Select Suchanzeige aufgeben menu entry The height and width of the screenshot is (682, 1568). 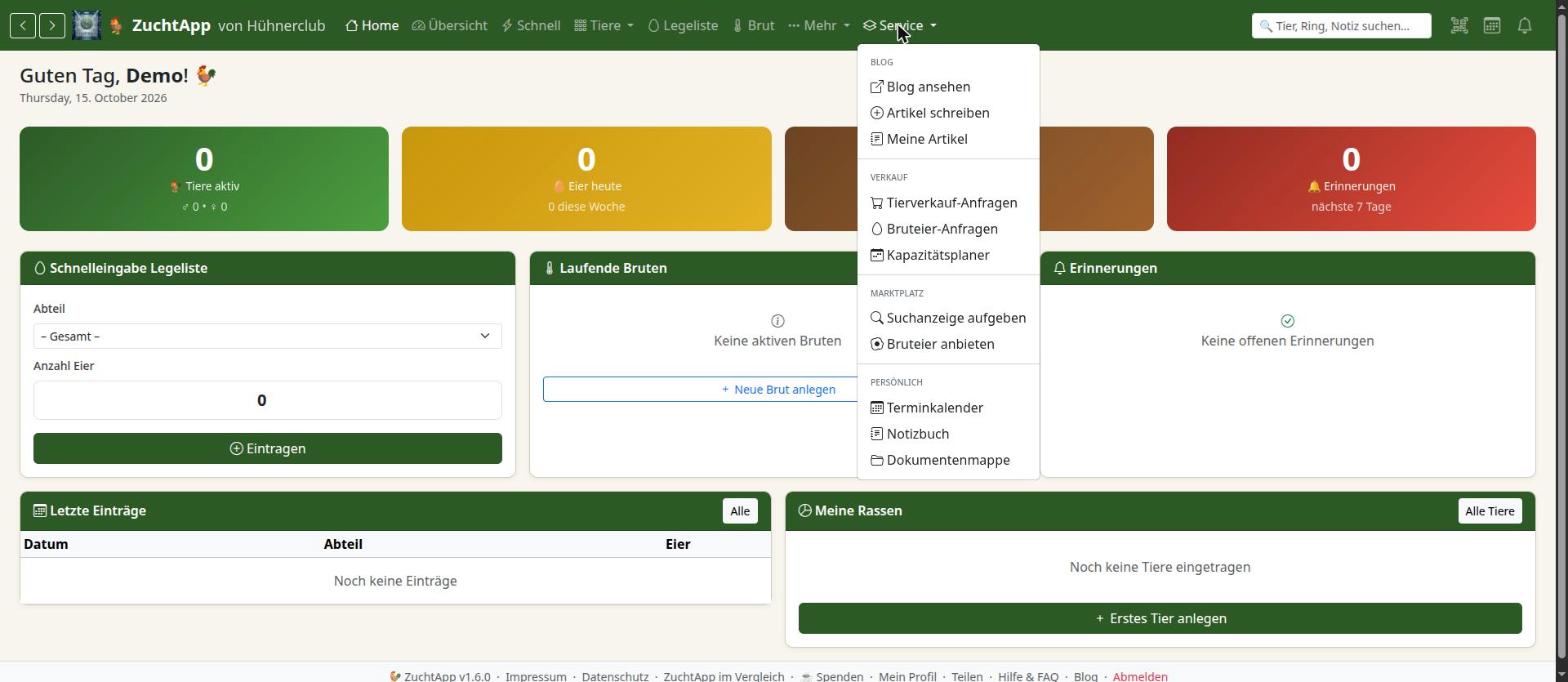click(x=948, y=318)
